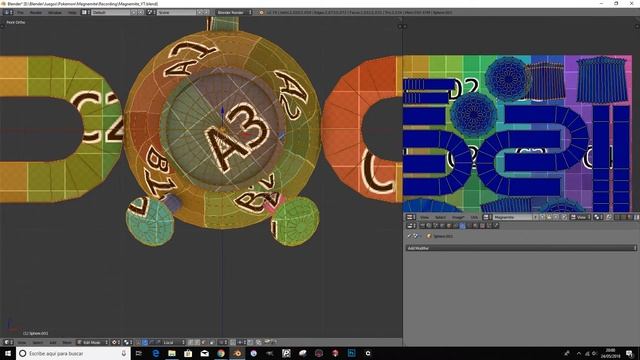The height and width of the screenshot is (360, 640).
Task: Switch to World properties tab
Action: pyautogui.click(x=442, y=225)
